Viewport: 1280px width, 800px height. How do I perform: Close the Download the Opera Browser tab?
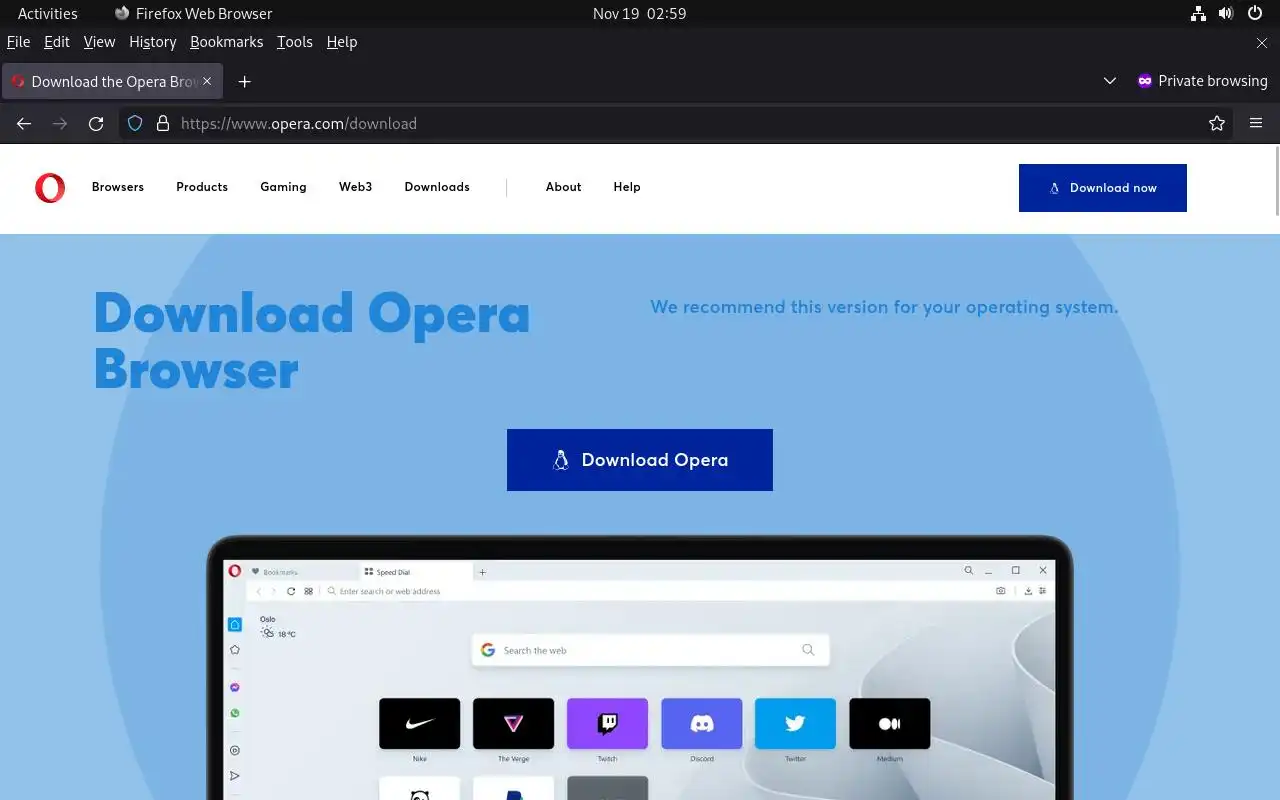click(x=207, y=81)
